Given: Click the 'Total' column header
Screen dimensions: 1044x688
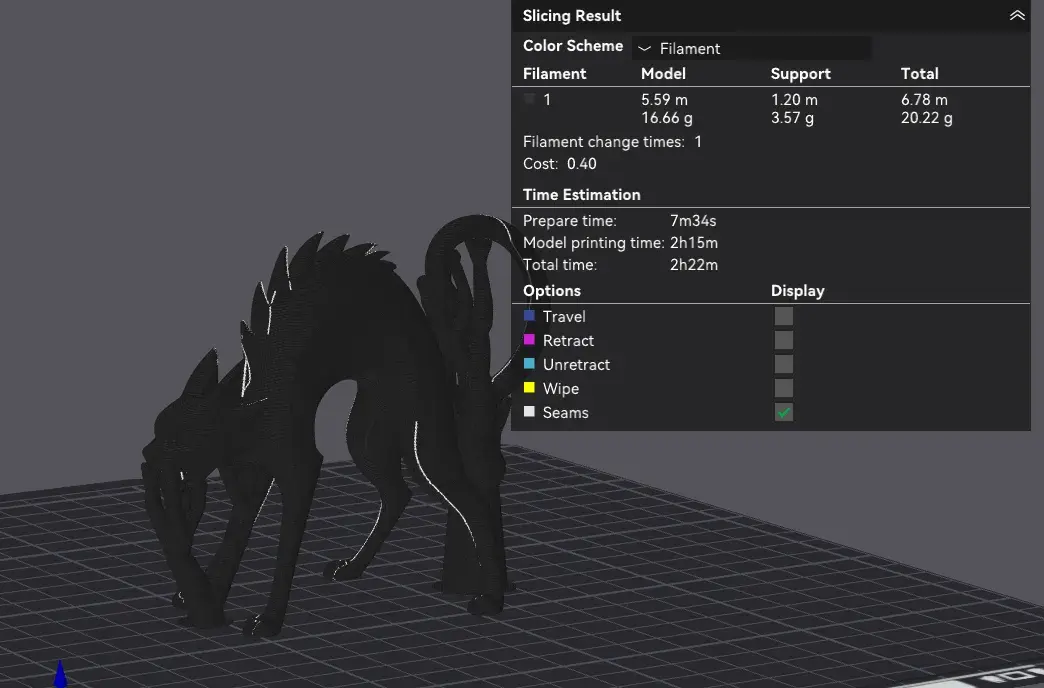Looking at the screenshot, I should [x=919, y=73].
